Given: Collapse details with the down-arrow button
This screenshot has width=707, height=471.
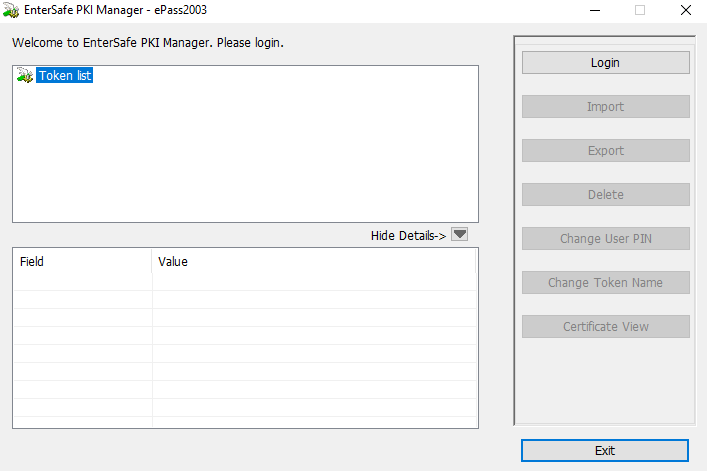Looking at the screenshot, I should pyautogui.click(x=459, y=235).
